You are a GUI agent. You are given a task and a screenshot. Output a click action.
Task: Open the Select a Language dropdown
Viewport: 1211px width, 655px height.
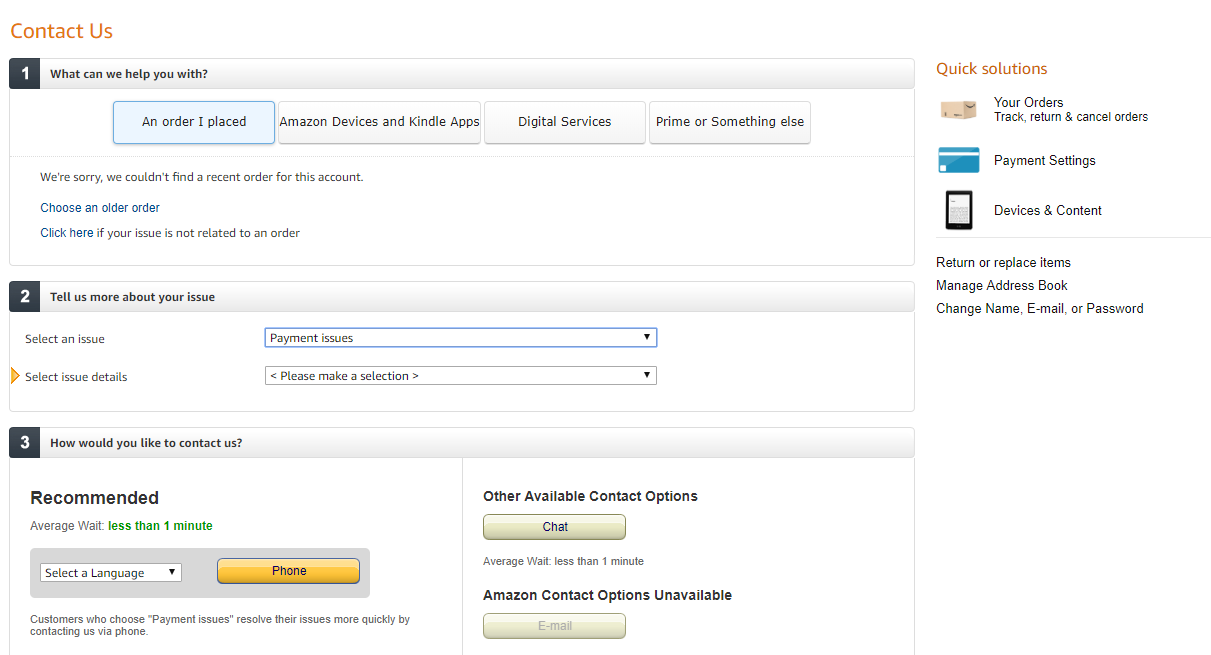(x=111, y=573)
